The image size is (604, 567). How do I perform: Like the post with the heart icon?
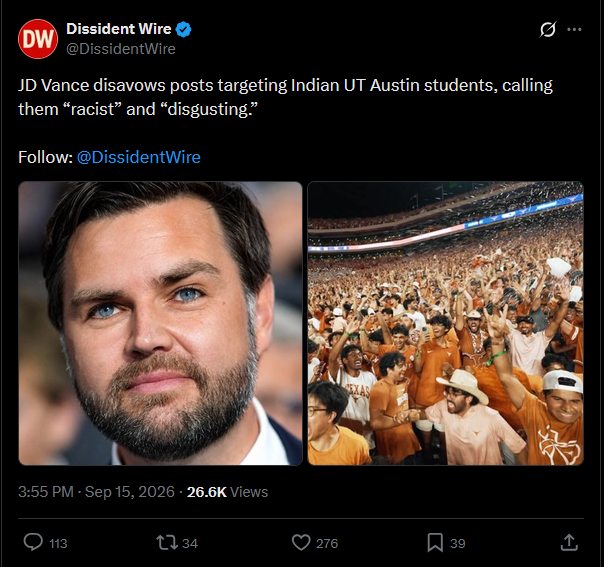pyautogui.click(x=301, y=542)
